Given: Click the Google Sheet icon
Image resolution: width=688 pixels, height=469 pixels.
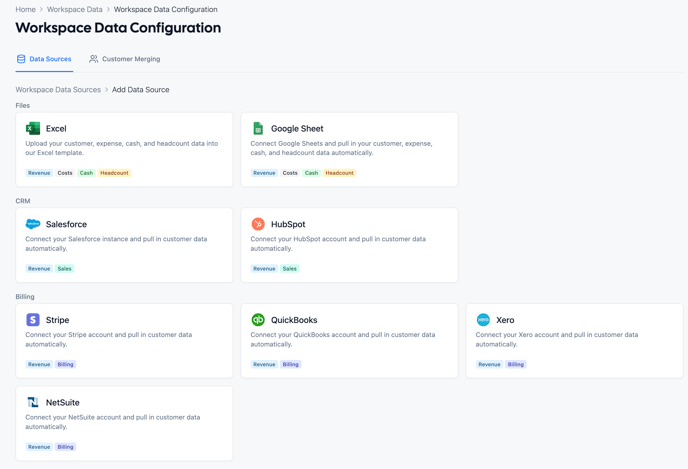Looking at the screenshot, I should tap(258, 128).
